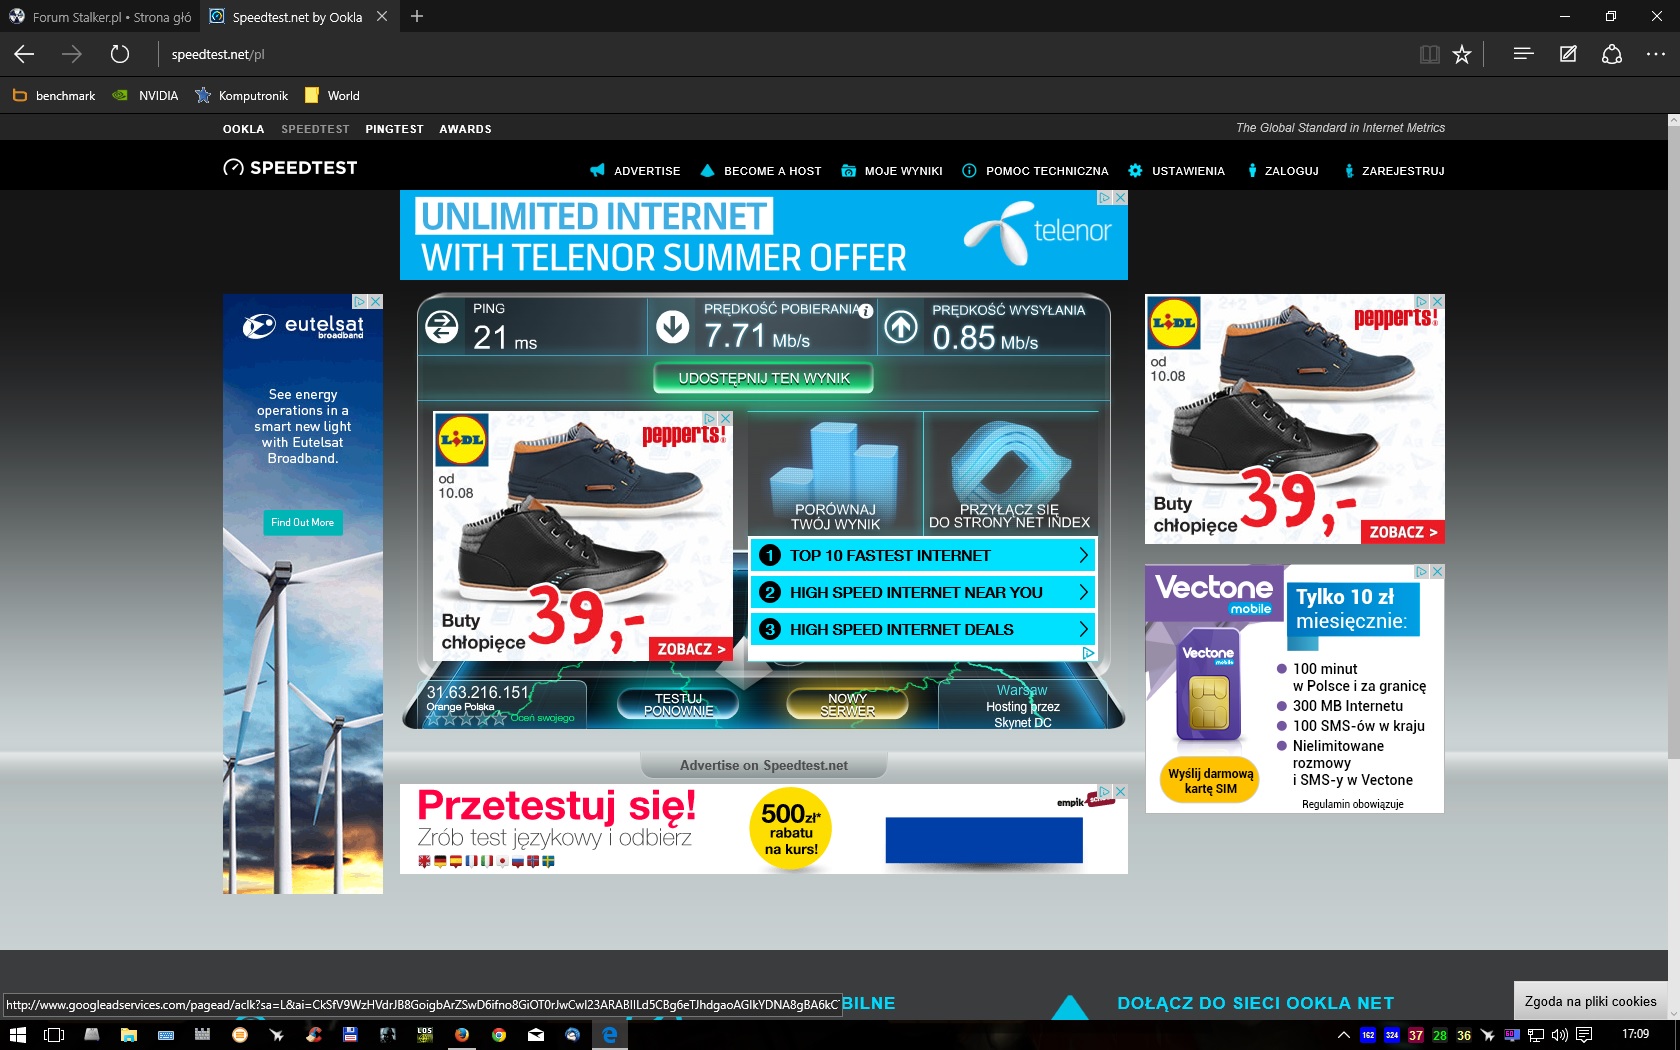Click the download speed info icon
1680x1050 pixels.
click(x=866, y=311)
